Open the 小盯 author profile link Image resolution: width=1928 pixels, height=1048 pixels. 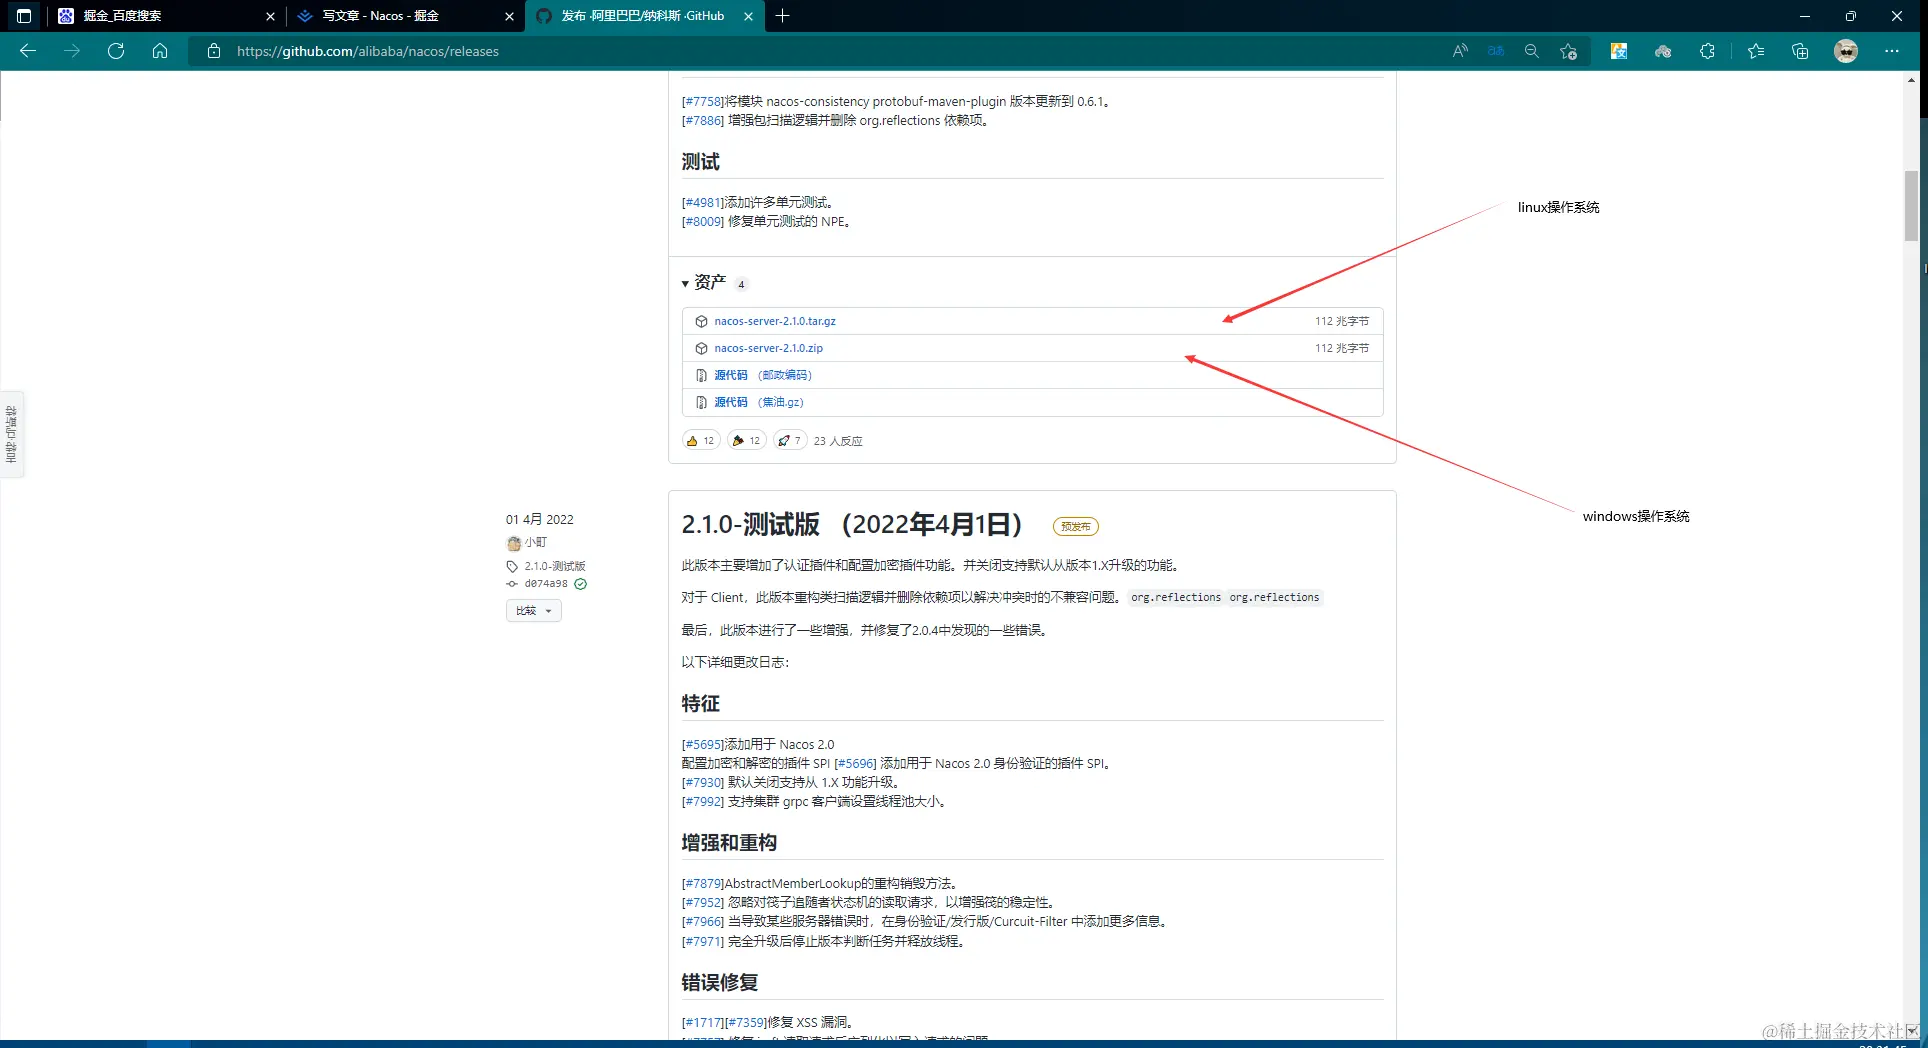click(536, 543)
